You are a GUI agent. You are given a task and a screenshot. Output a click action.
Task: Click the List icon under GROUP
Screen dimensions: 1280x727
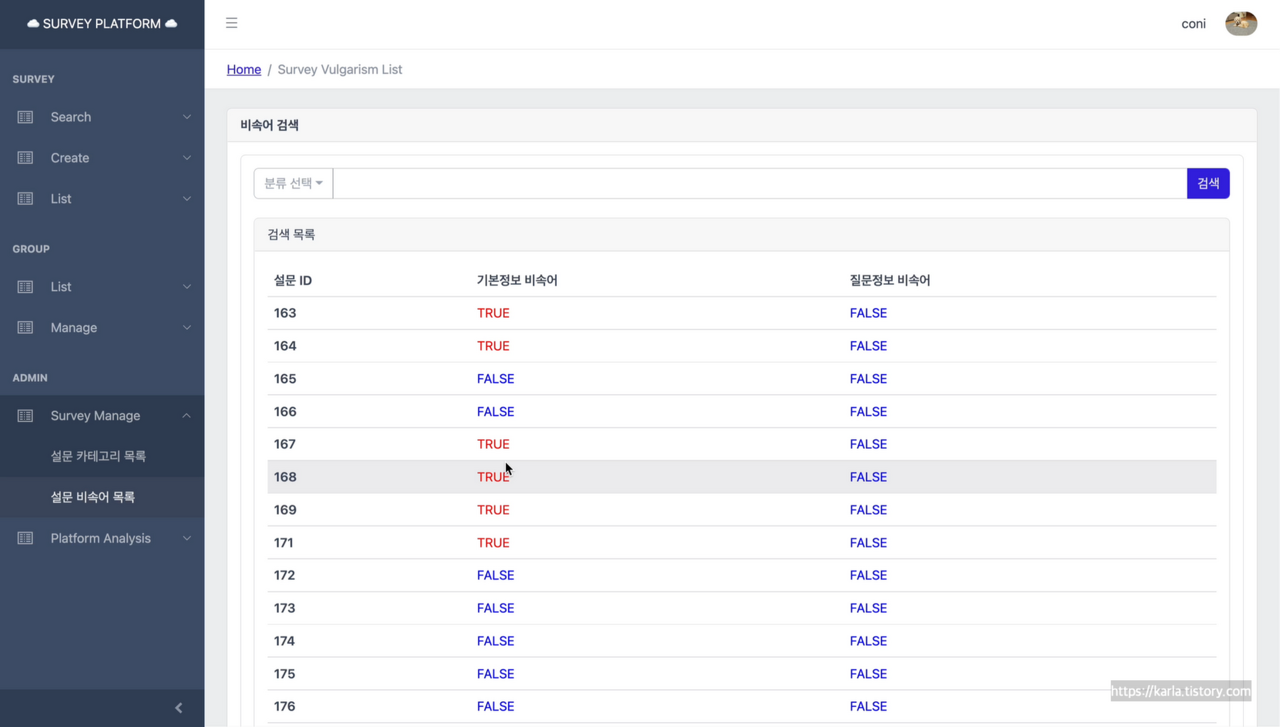(24, 287)
